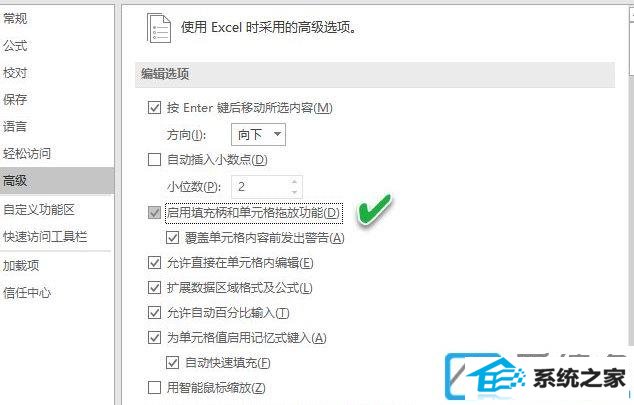
Task: Open the 方向 direction dropdown
Action: [258, 134]
